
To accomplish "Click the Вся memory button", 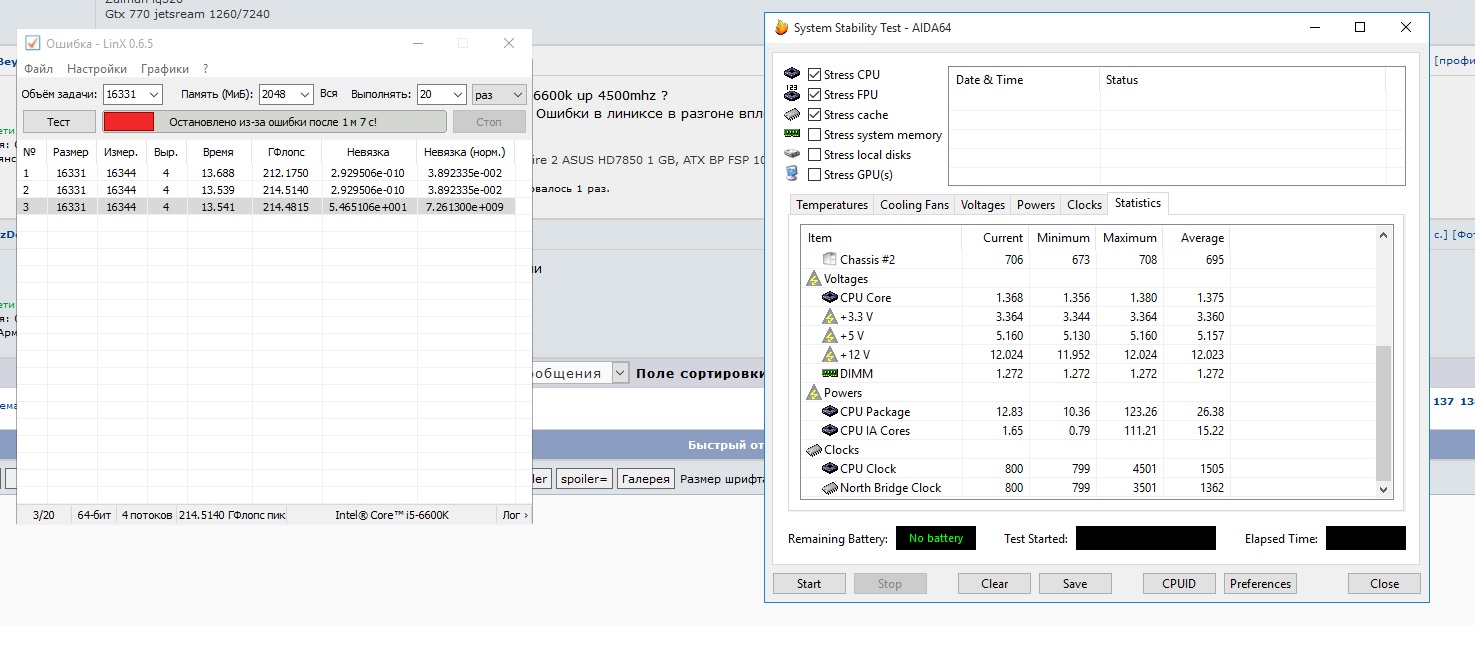I will pos(329,94).
